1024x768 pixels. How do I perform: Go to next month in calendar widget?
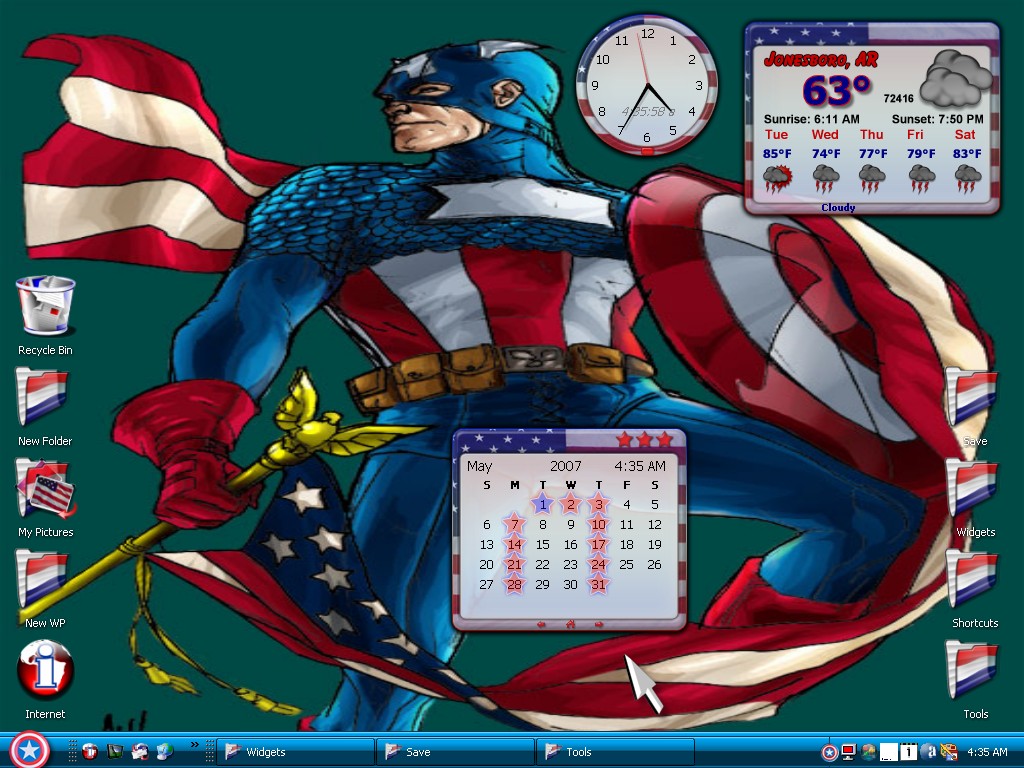coord(599,625)
